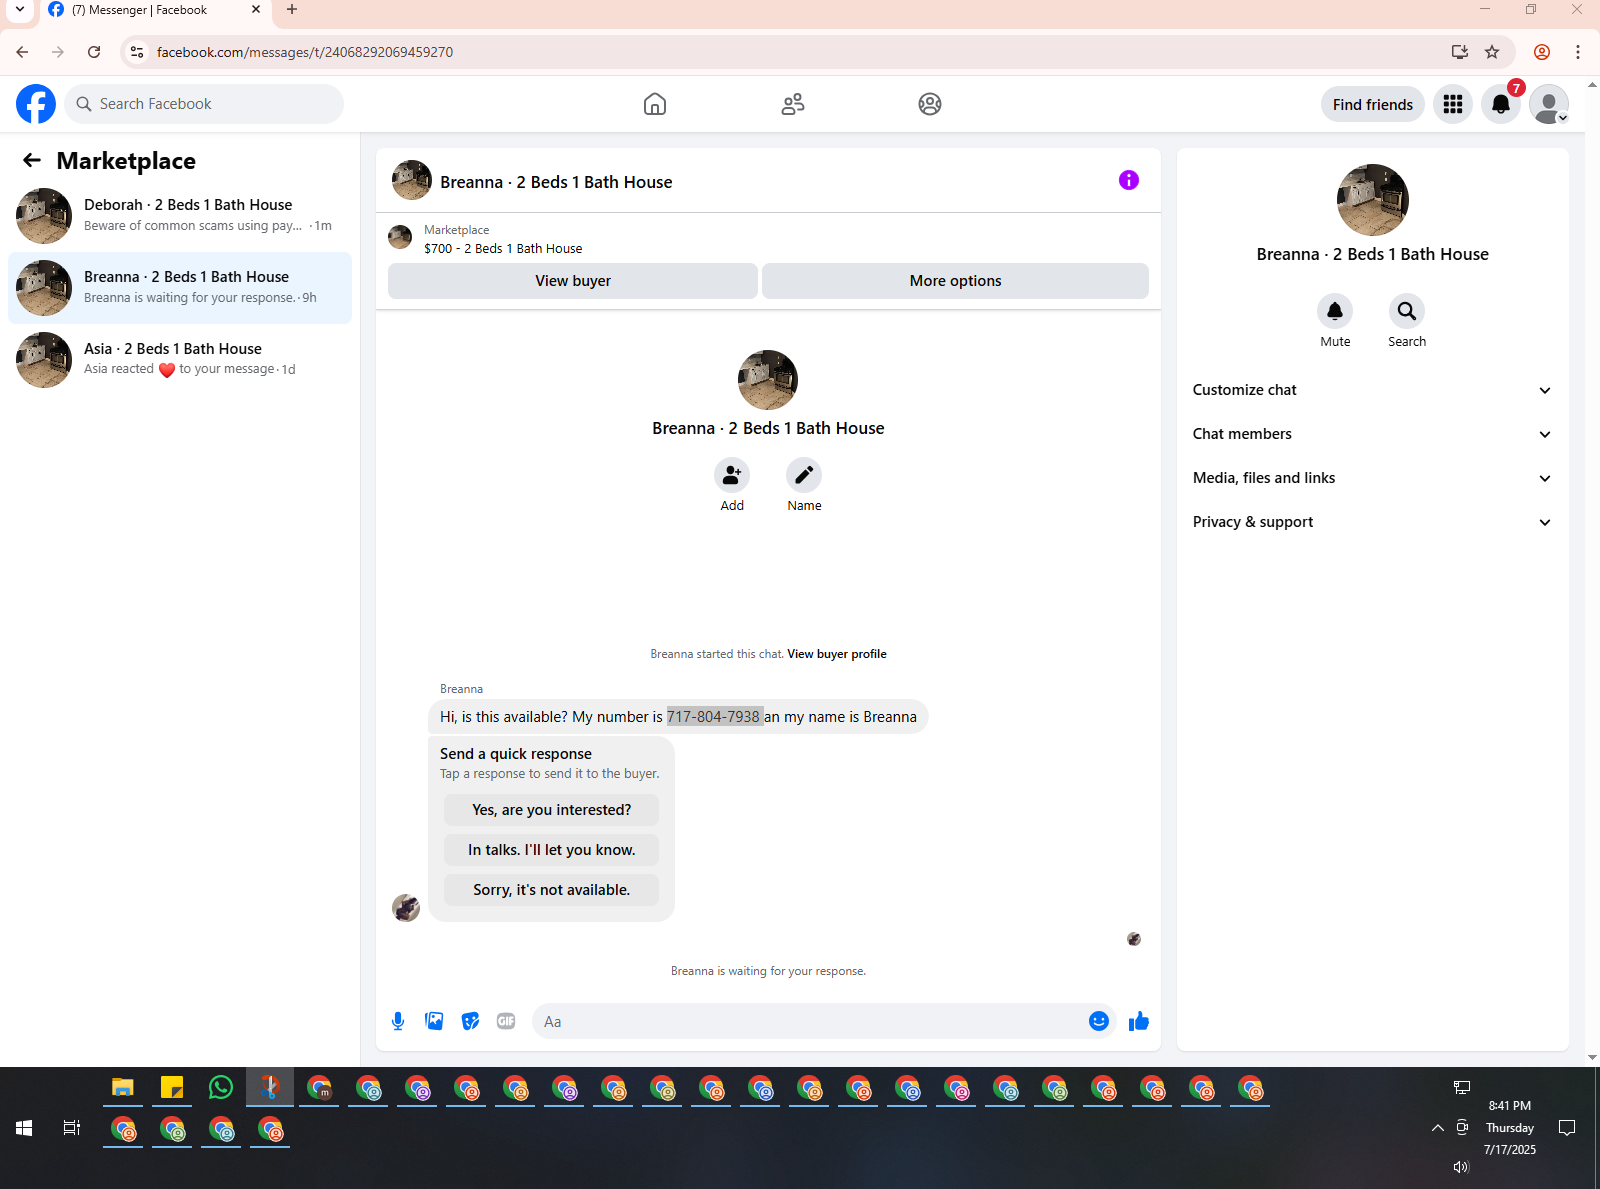Attach a file using the photo icon
The image size is (1600, 1189).
[x=434, y=1021]
